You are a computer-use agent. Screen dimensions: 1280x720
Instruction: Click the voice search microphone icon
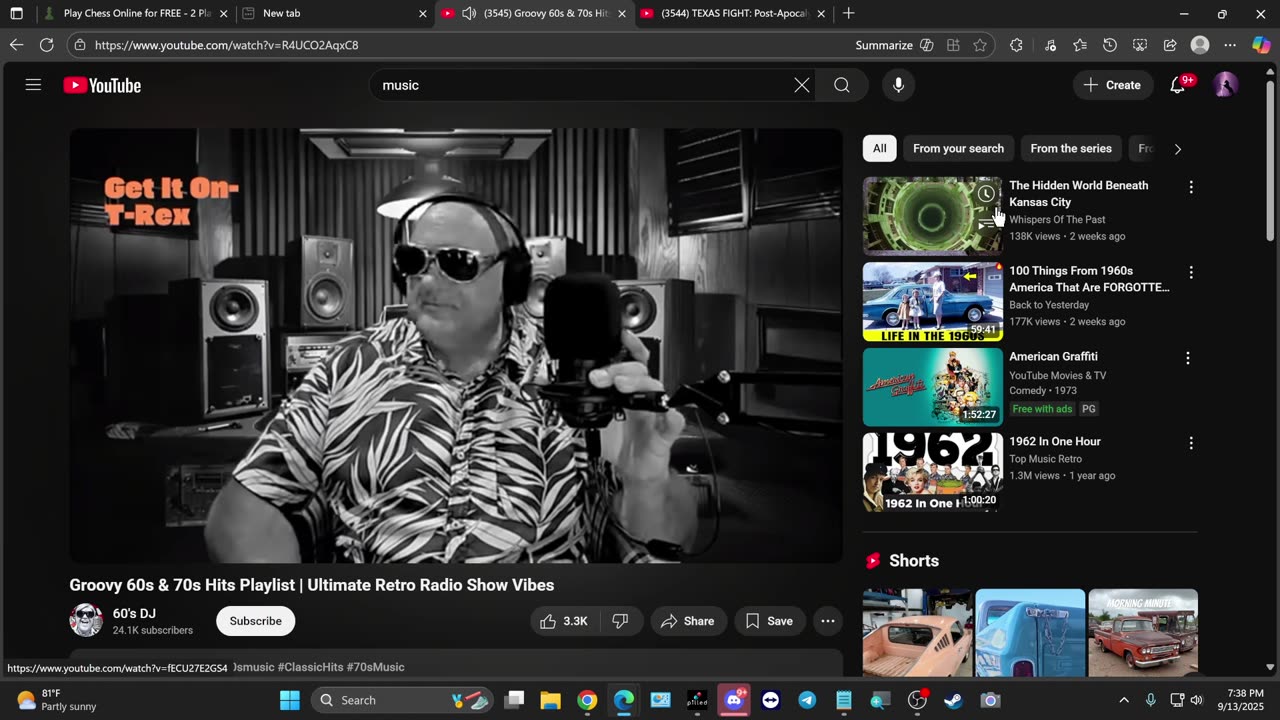(898, 85)
